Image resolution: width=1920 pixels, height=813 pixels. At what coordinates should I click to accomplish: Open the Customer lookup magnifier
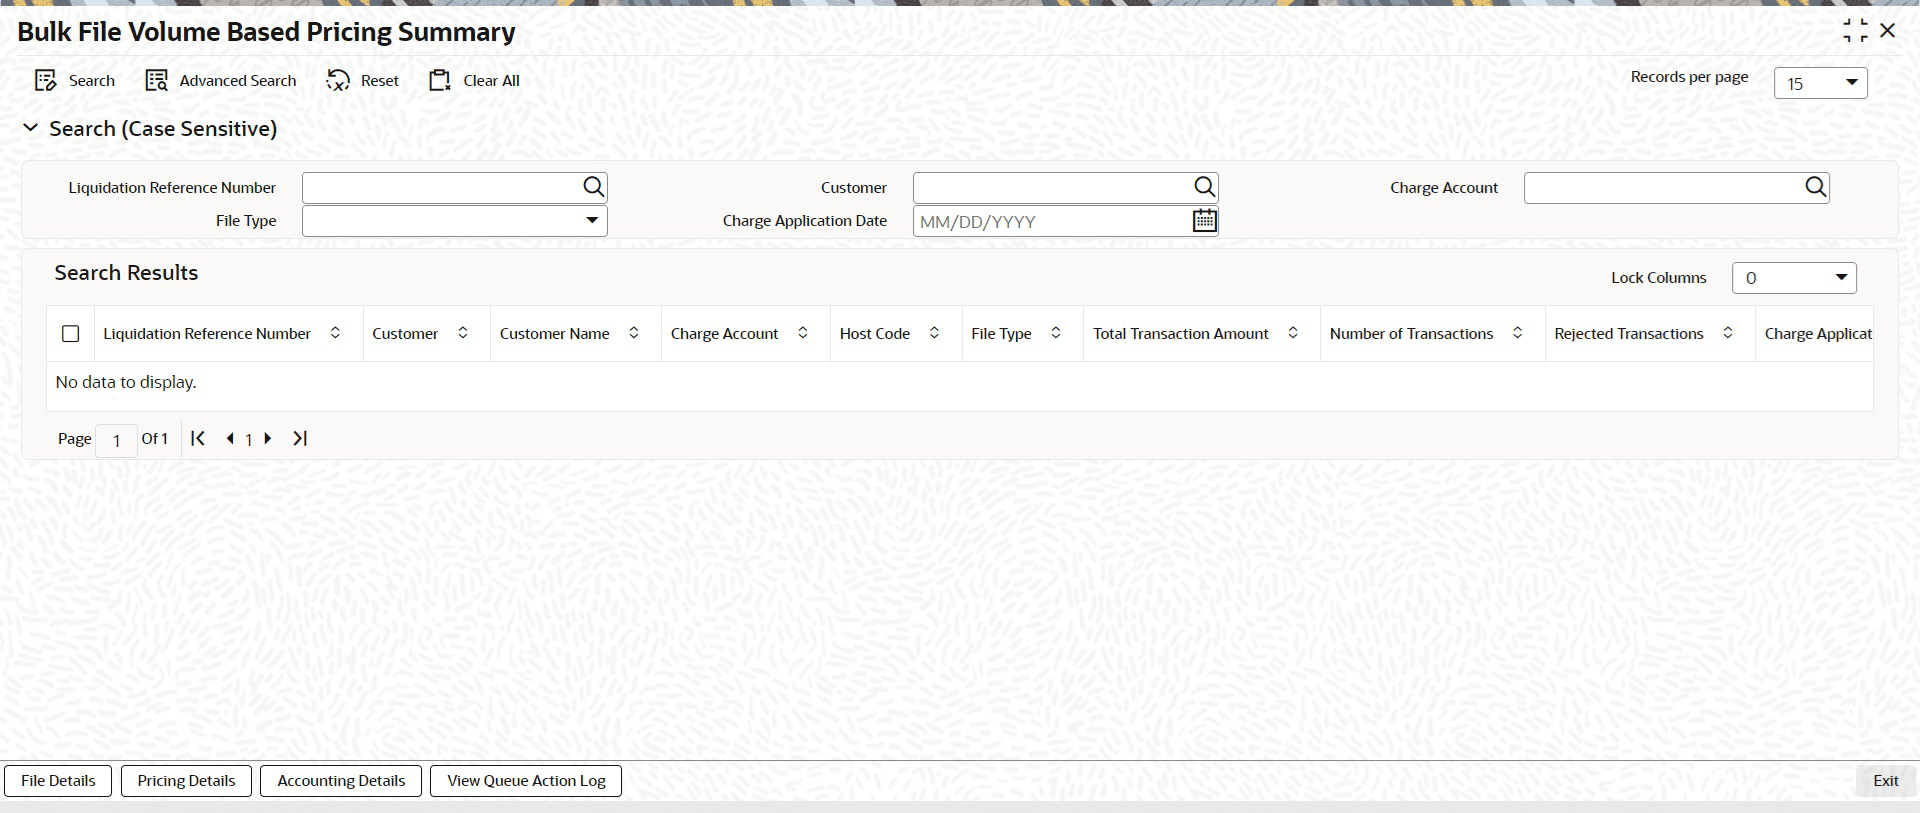pyautogui.click(x=1204, y=187)
